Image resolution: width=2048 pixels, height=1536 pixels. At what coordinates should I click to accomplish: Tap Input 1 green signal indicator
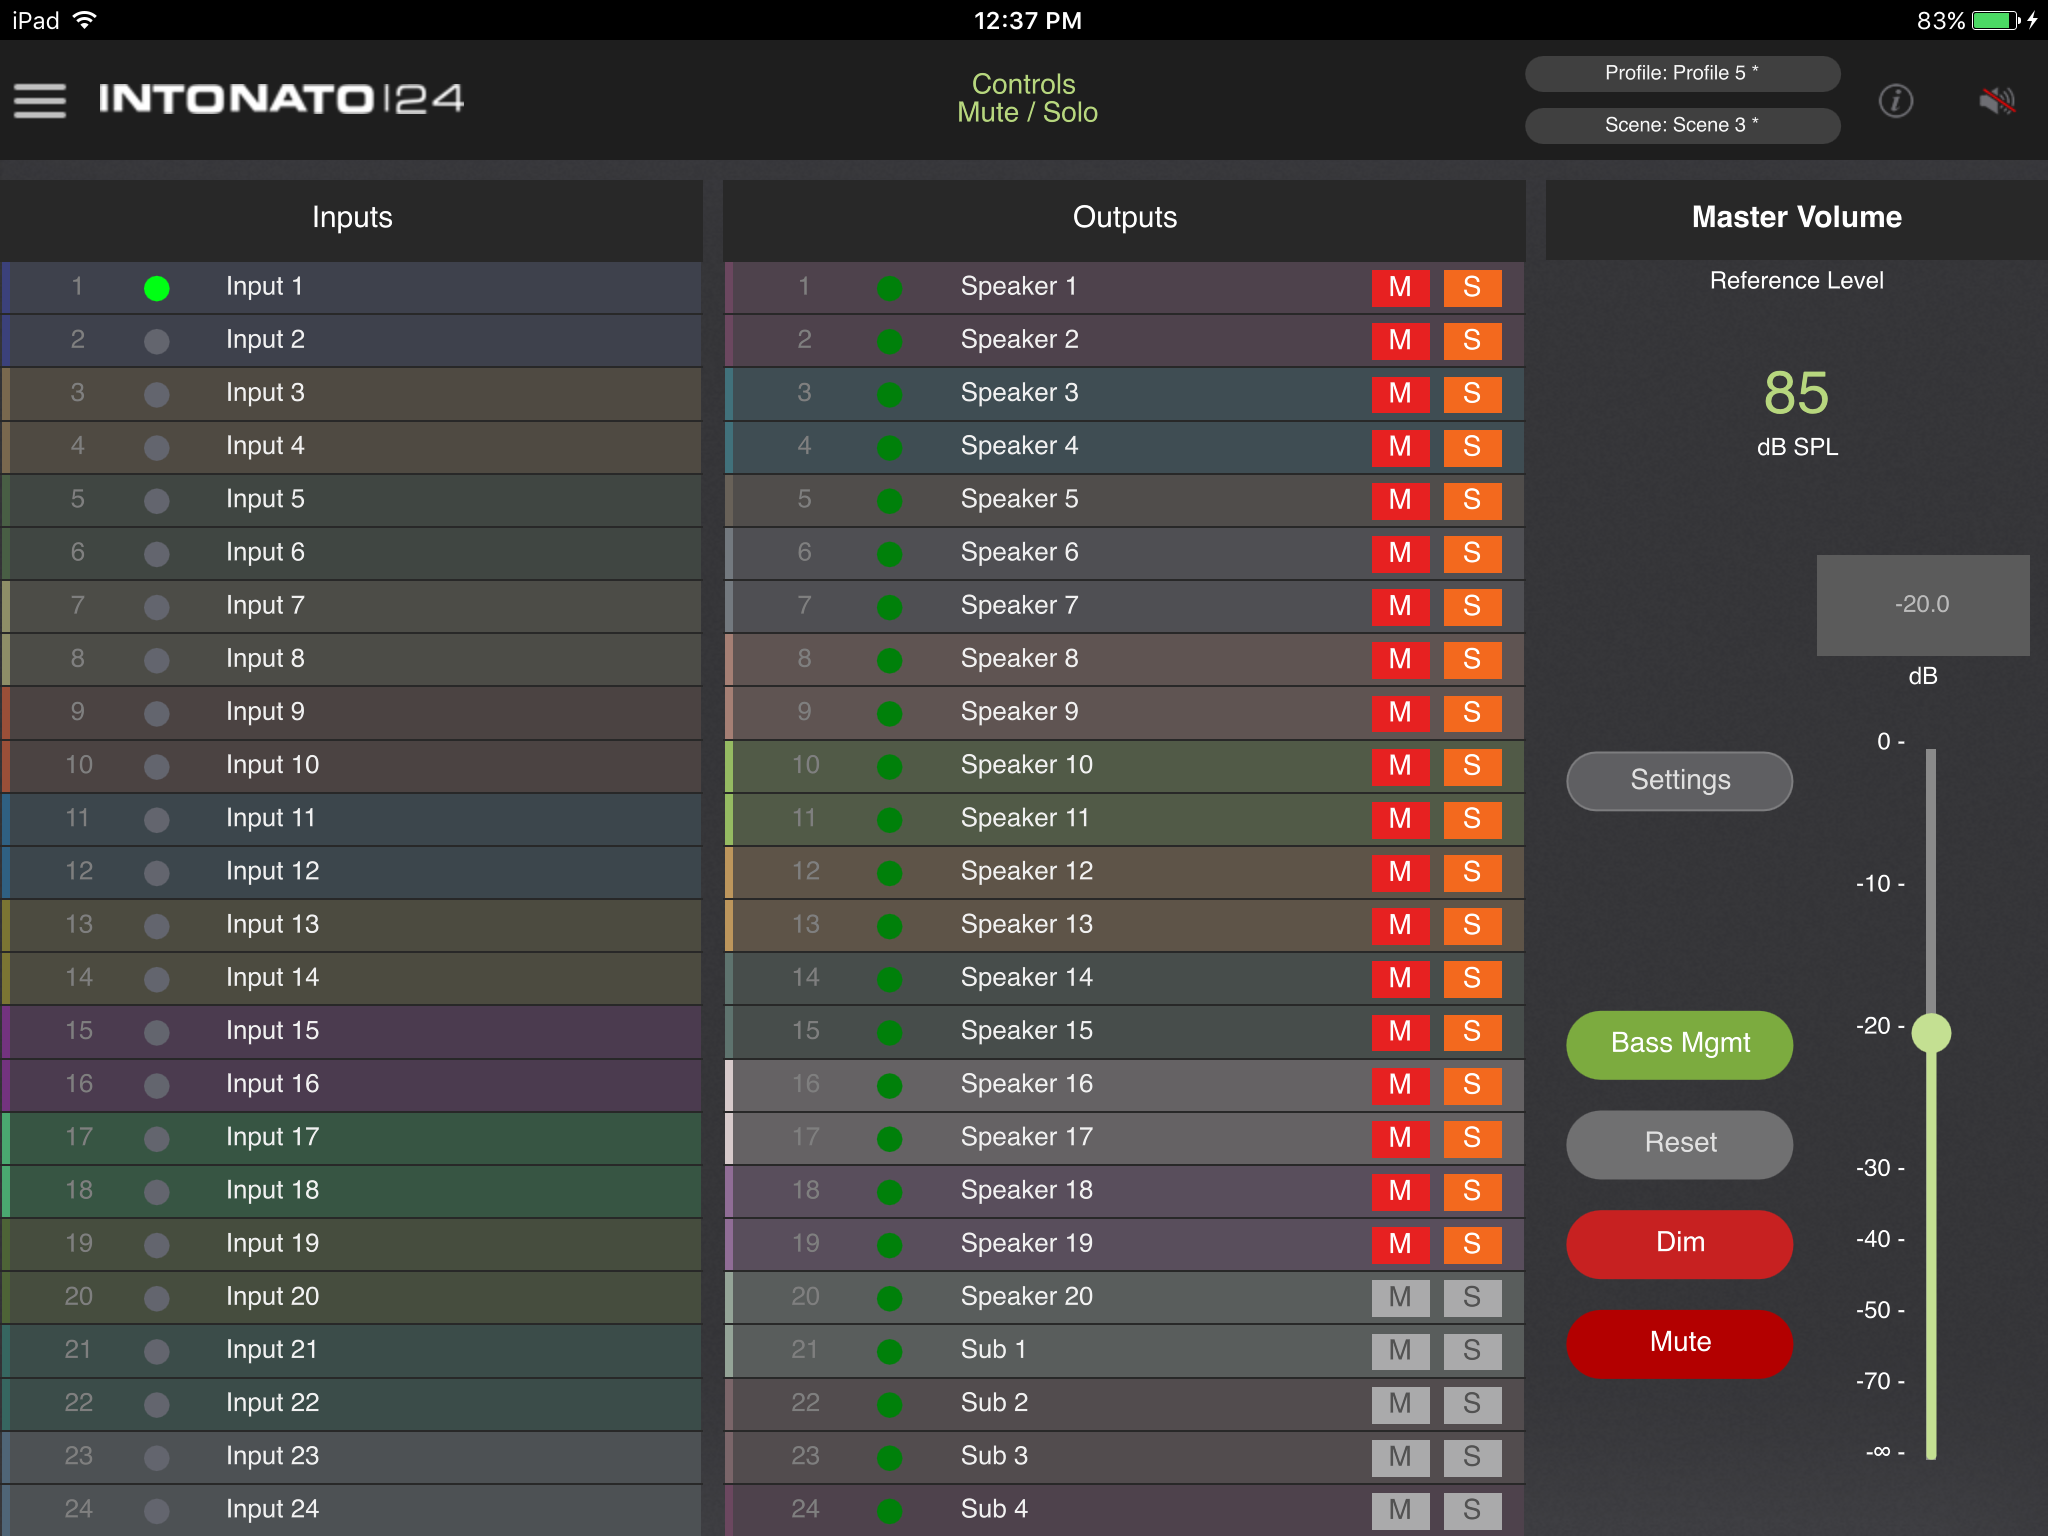tap(157, 288)
